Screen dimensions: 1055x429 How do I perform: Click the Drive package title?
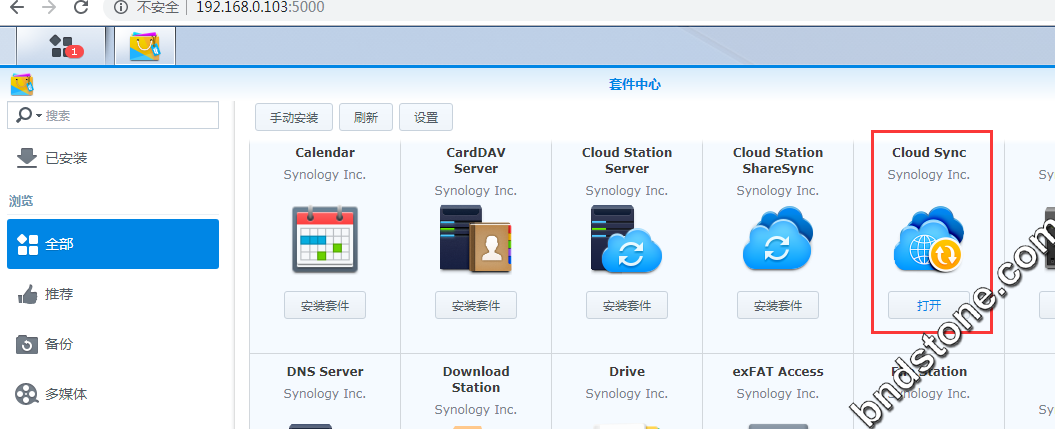coord(626,371)
